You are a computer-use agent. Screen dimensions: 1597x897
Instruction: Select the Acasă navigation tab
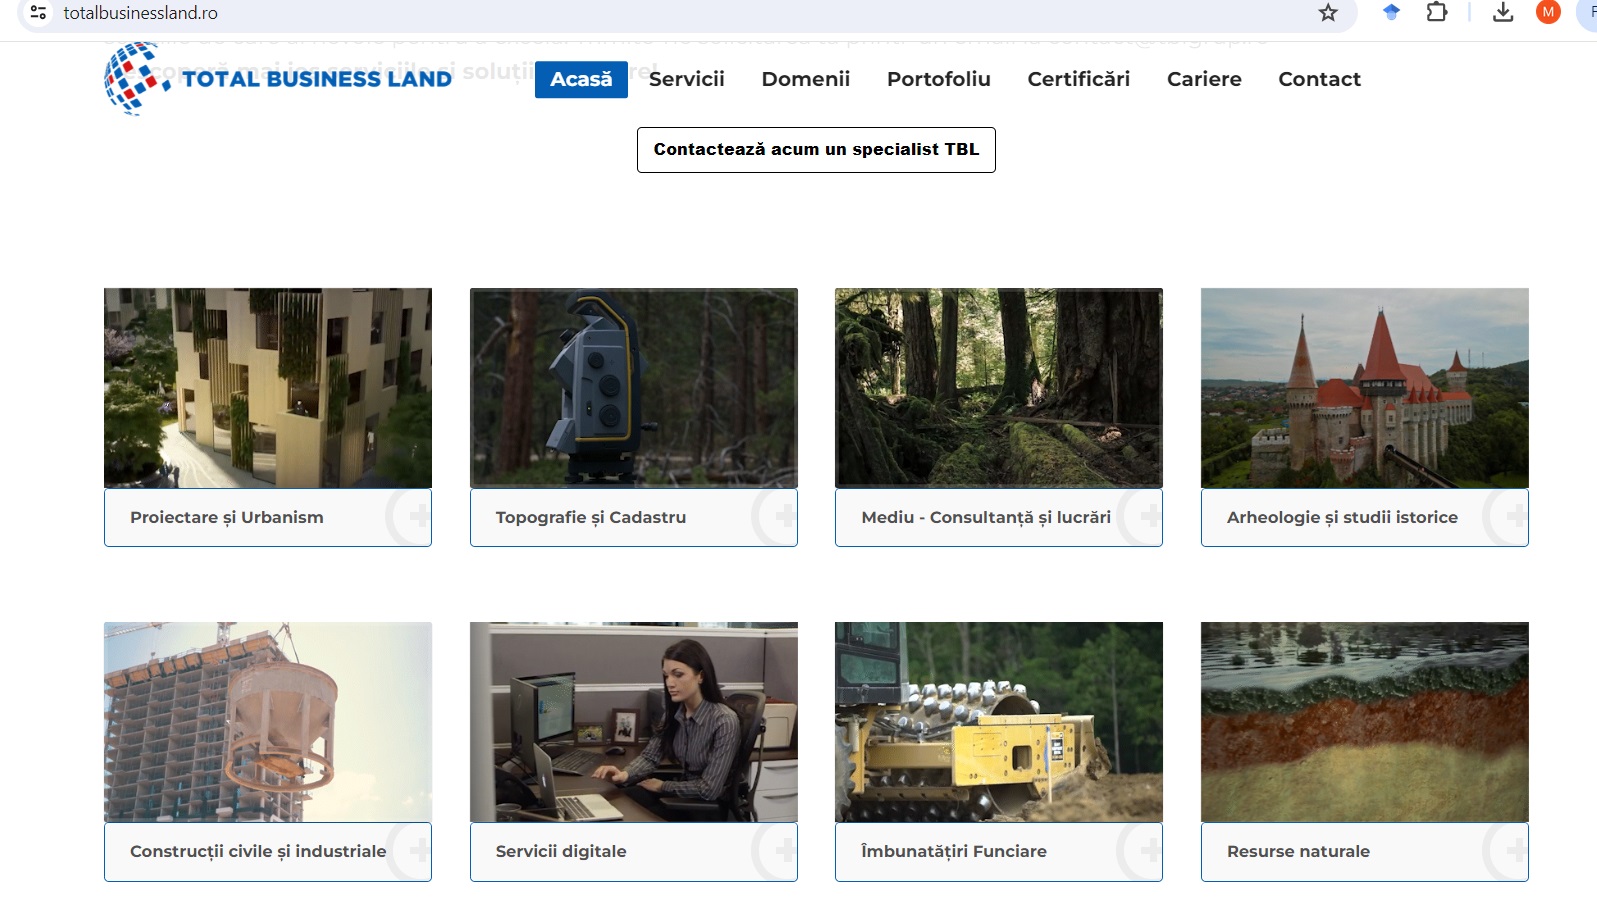(x=581, y=79)
